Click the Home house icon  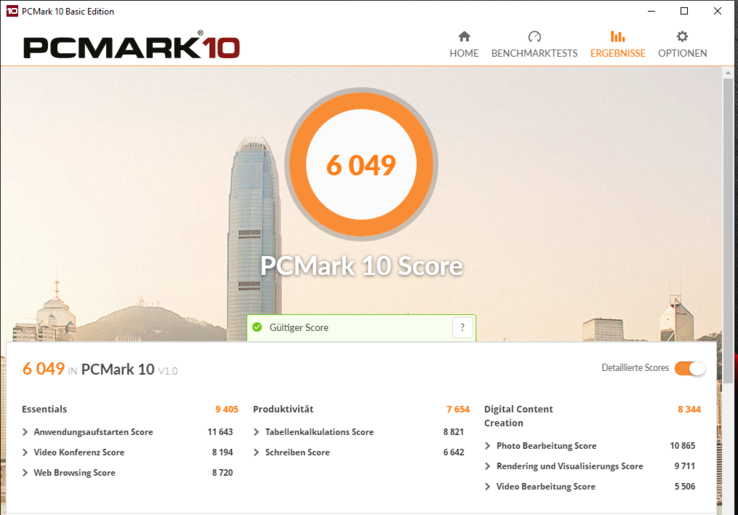click(x=464, y=37)
